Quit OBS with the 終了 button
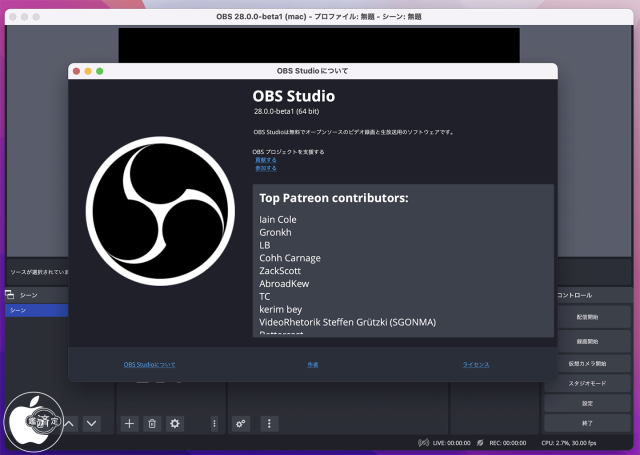This screenshot has width=640, height=455. (587, 424)
